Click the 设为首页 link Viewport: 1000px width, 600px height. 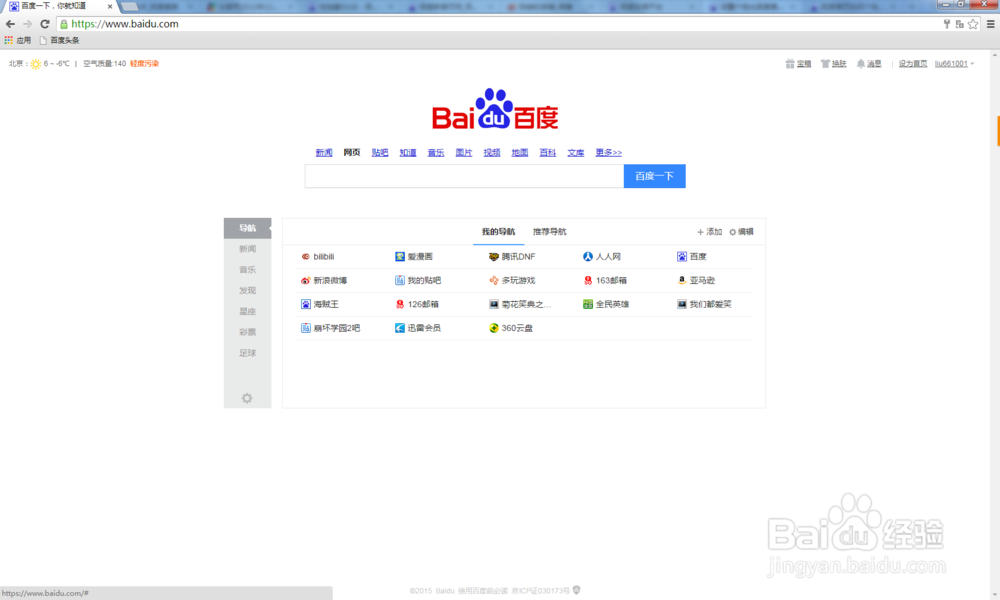click(x=913, y=64)
